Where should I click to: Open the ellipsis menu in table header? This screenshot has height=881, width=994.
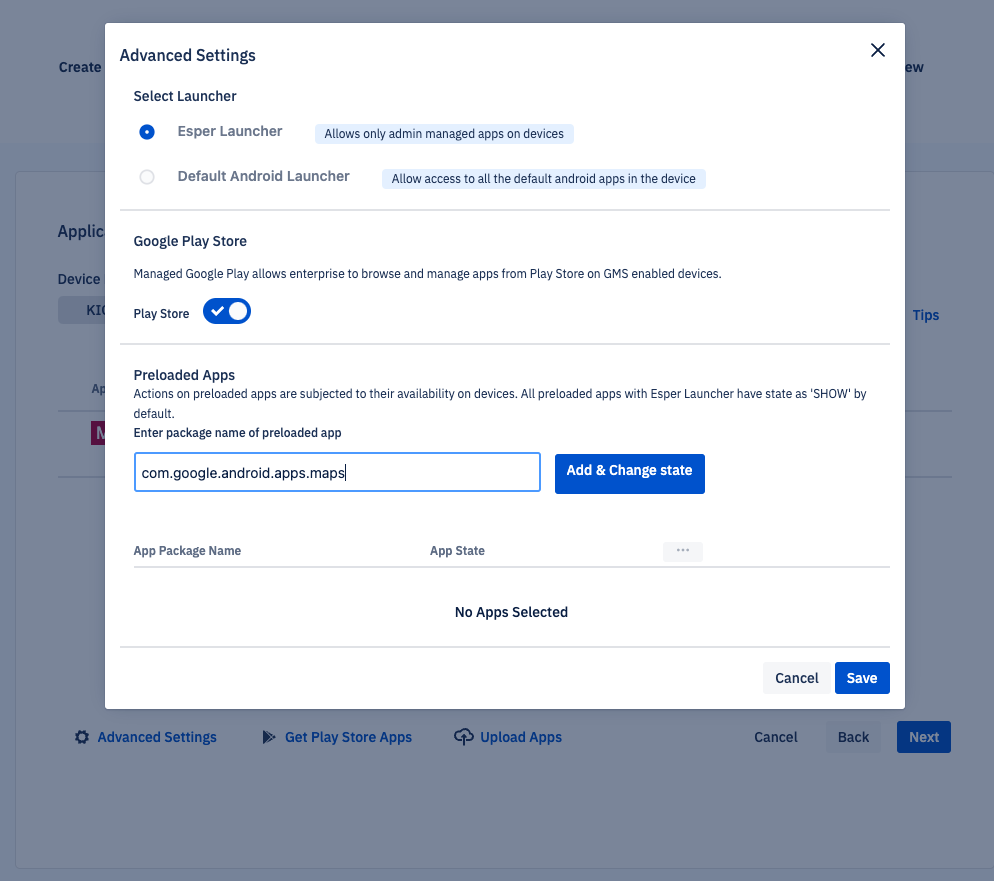point(683,551)
